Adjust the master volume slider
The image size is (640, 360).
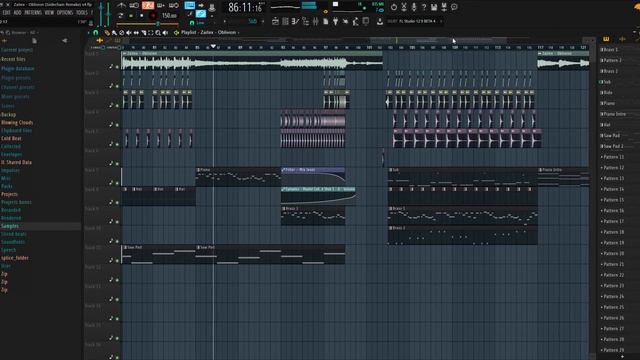101,14
